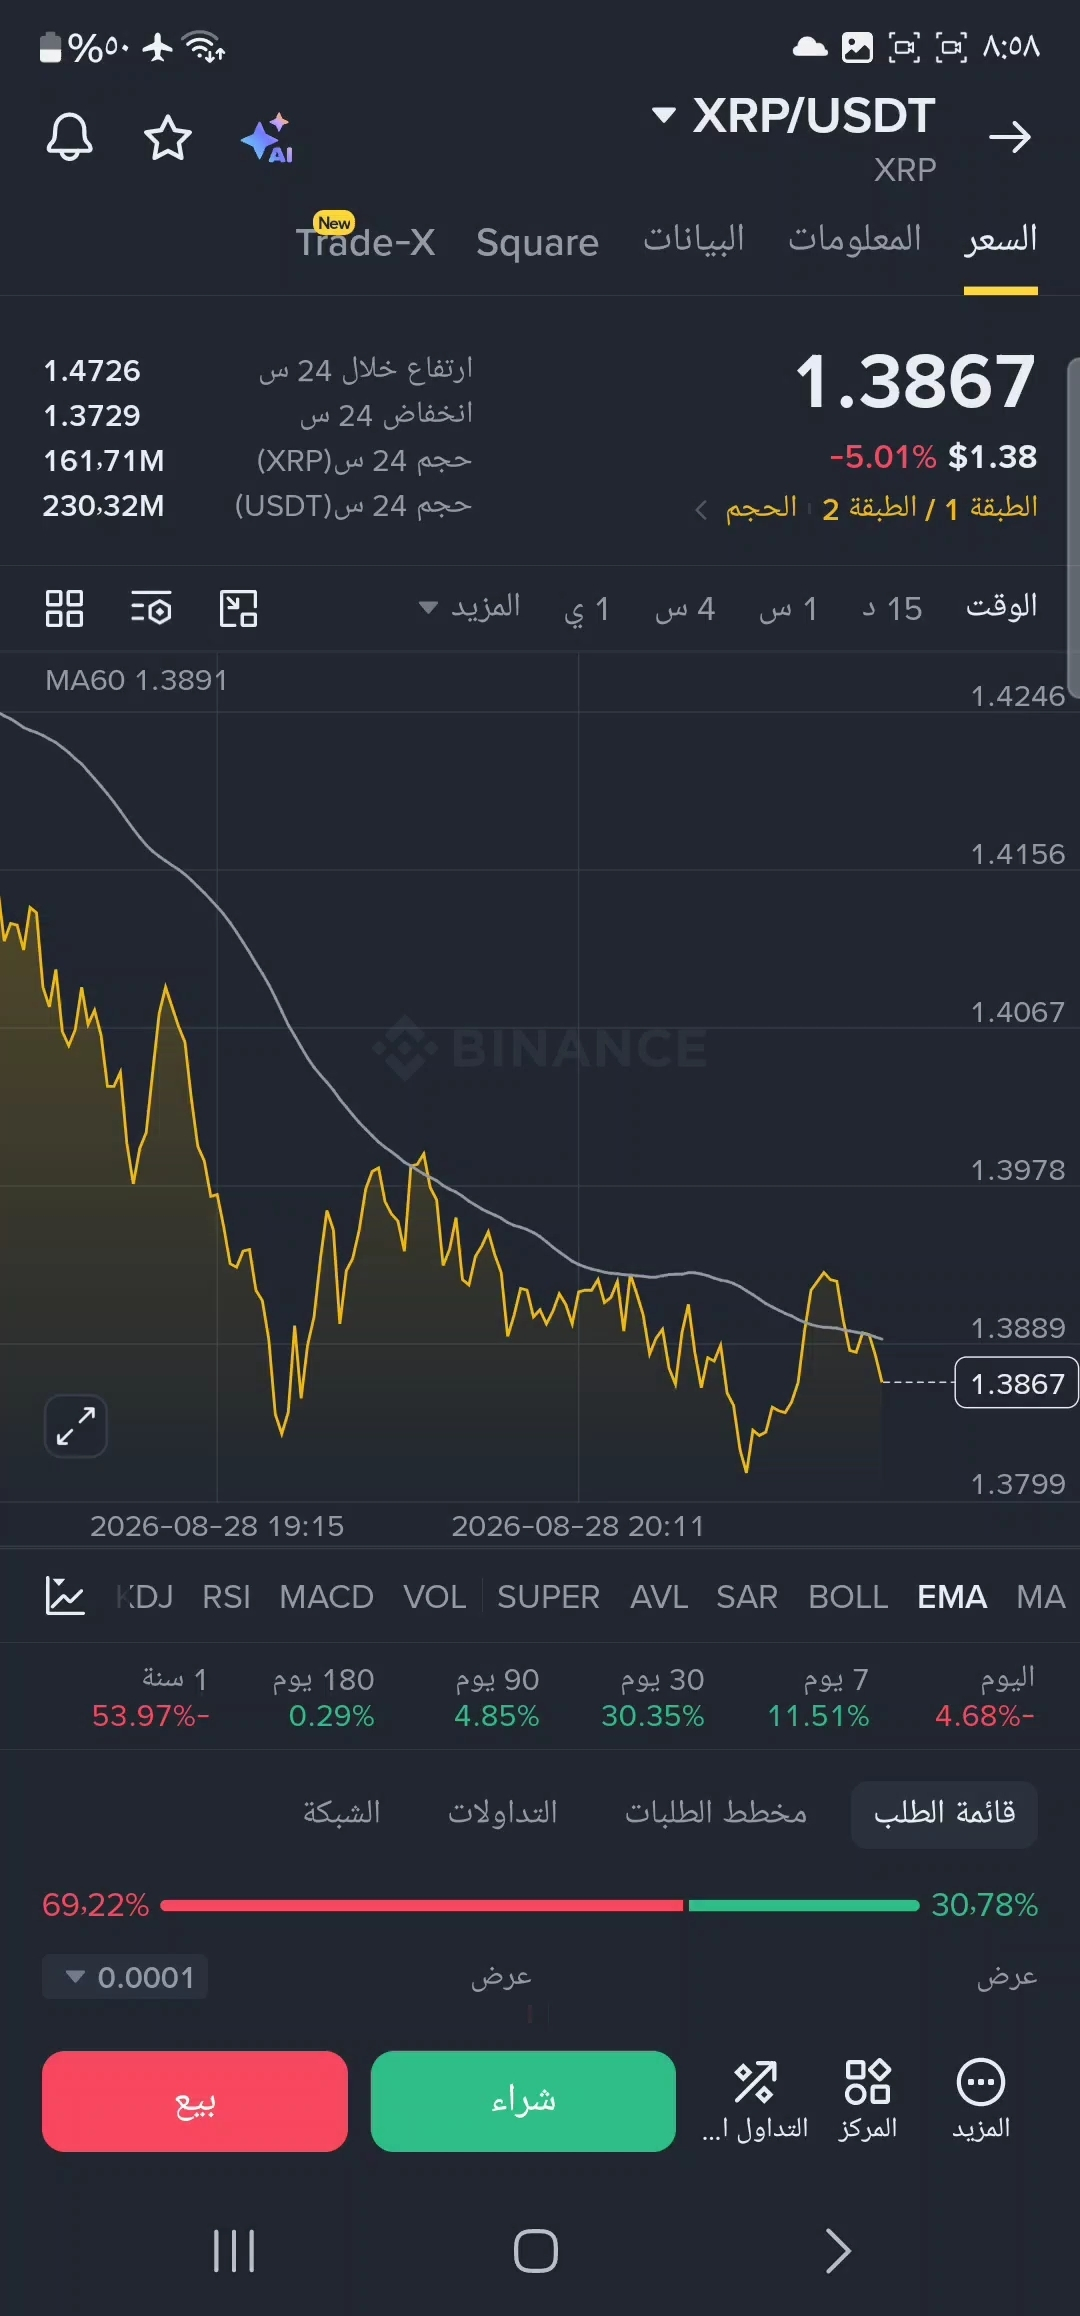Image resolution: width=1080 pixels, height=2316 pixels.
Task: Tap the Android home button
Action: [536, 2251]
